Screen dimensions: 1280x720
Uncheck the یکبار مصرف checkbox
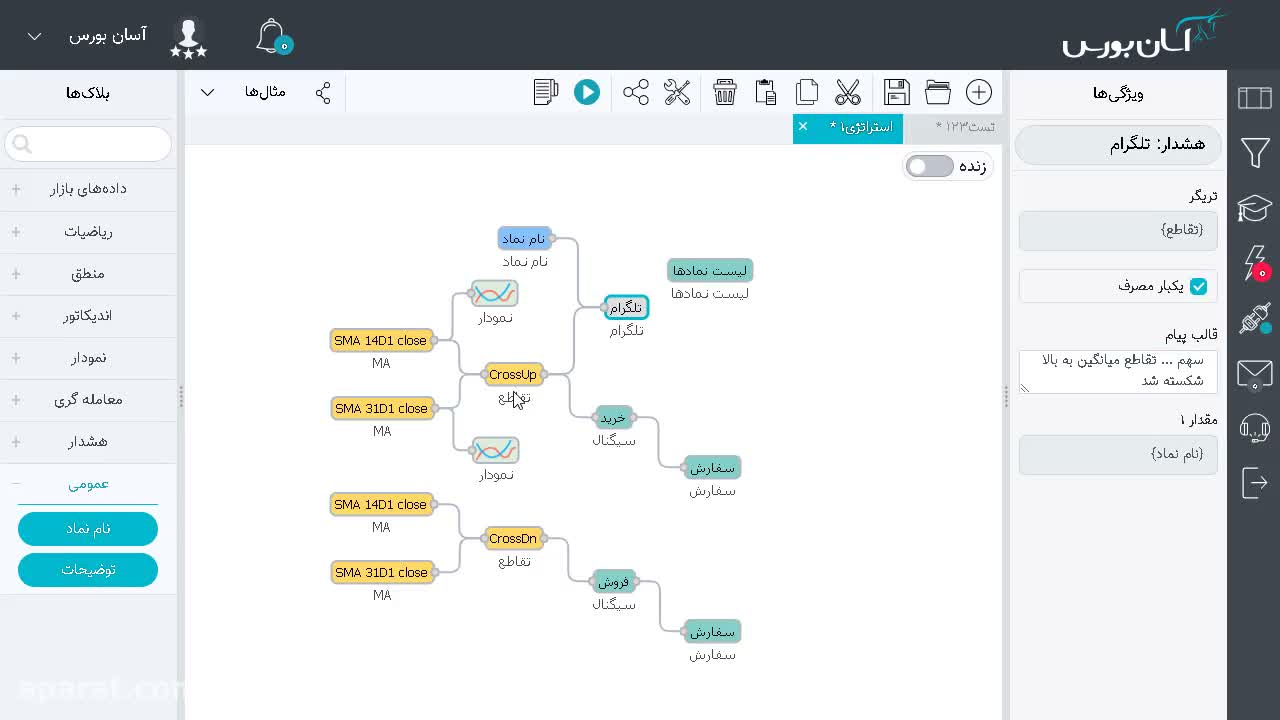coord(1198,286)
